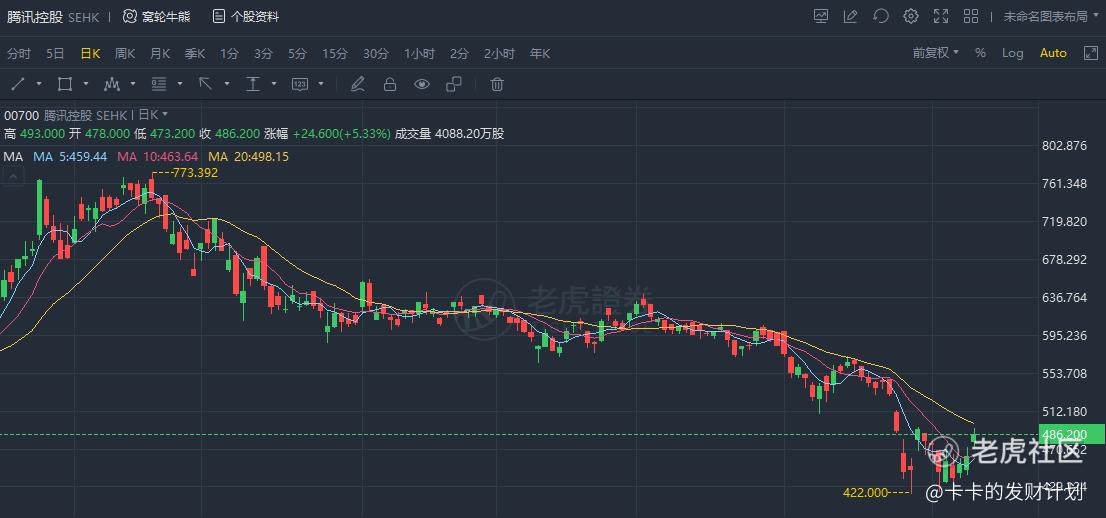Switch to the 分时 intraday tab
The width and height of the screenshot is (1106, 518).
tap(19, 54)
